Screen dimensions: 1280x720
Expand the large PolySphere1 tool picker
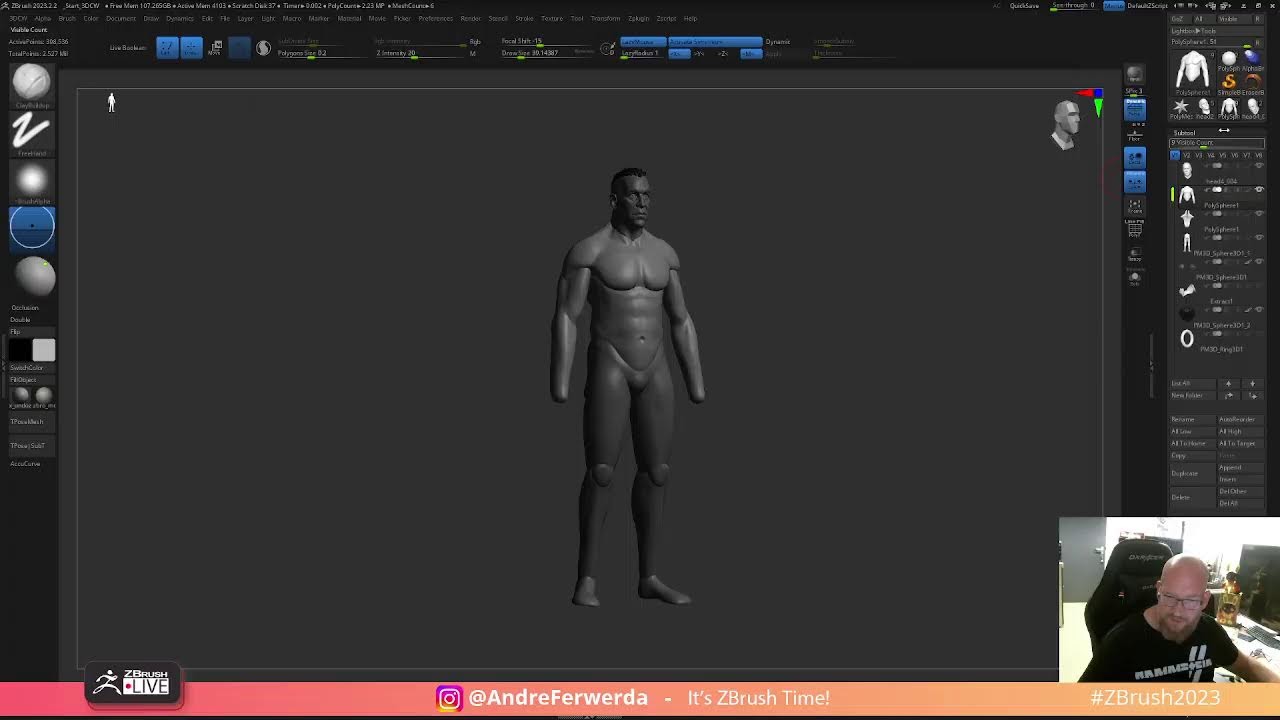point(1192,70)
